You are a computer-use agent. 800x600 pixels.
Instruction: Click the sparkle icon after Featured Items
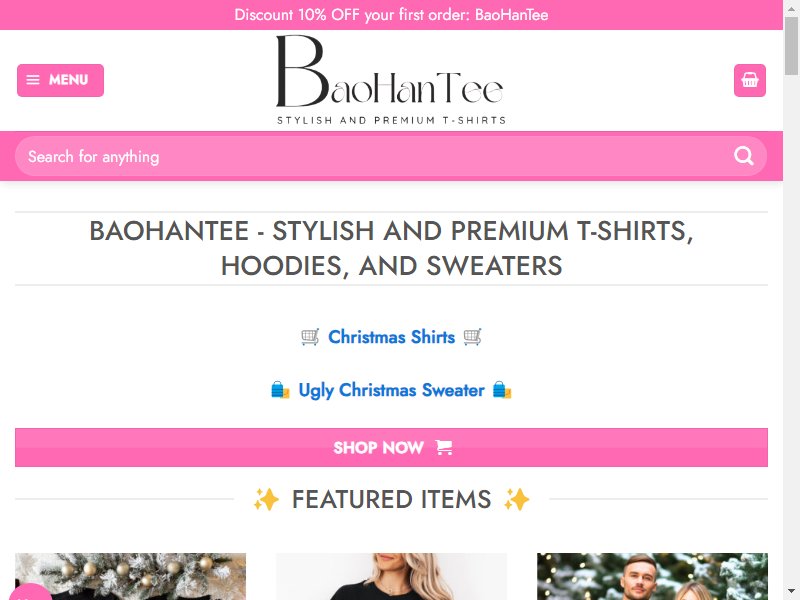tap(517, 499)
